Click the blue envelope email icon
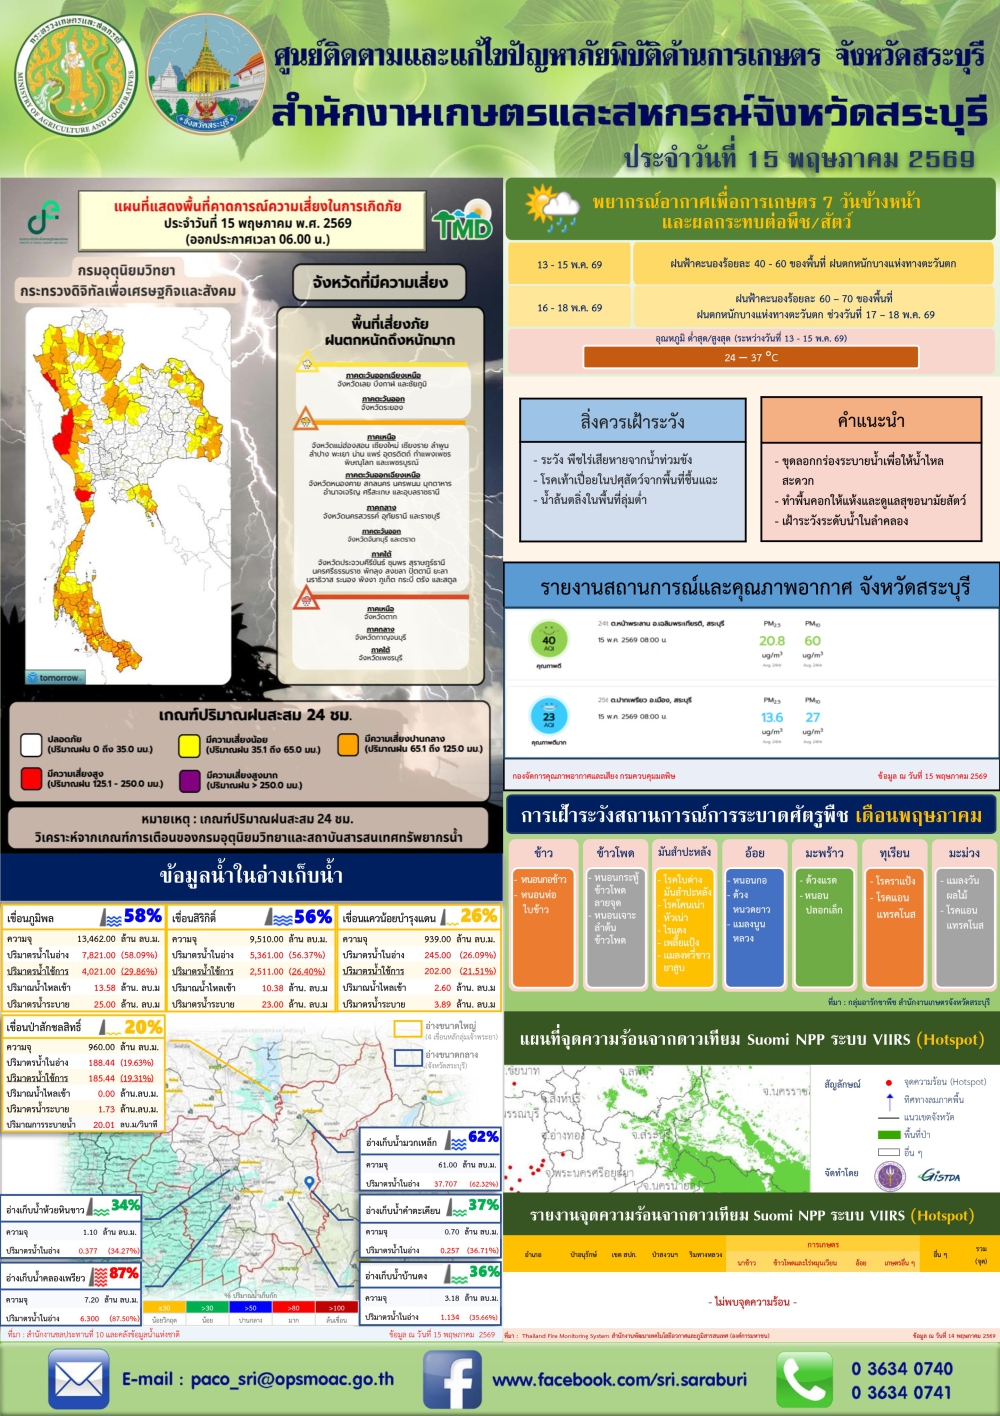Image resolution: width=1000 pixels, height=1416 pixels. [x=78, y=1379]
